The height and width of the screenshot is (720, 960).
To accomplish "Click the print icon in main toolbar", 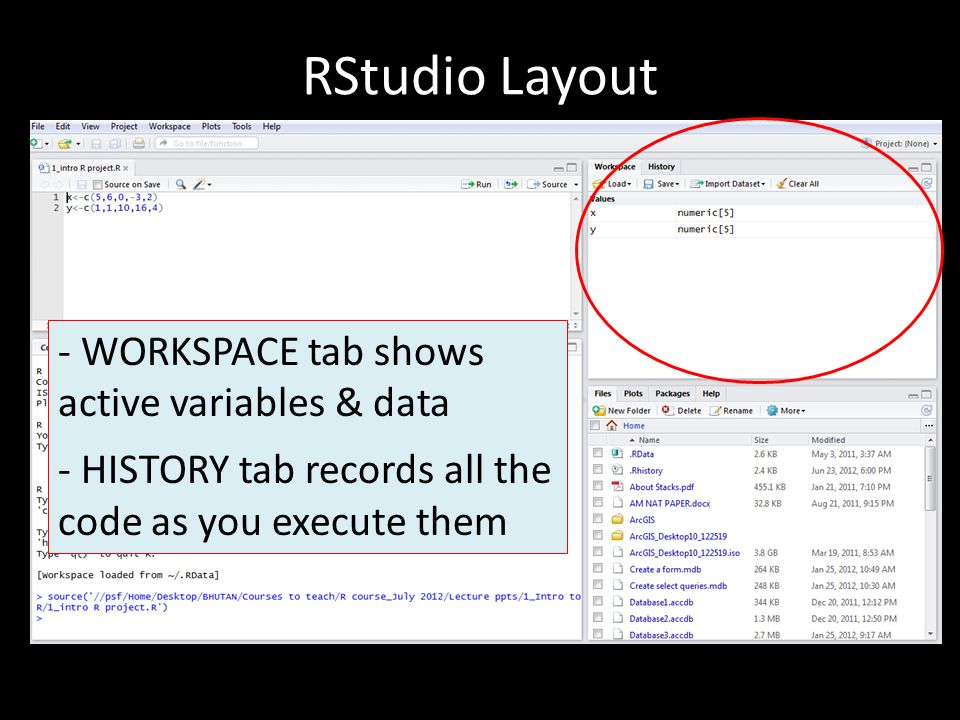I will [139, 144].
